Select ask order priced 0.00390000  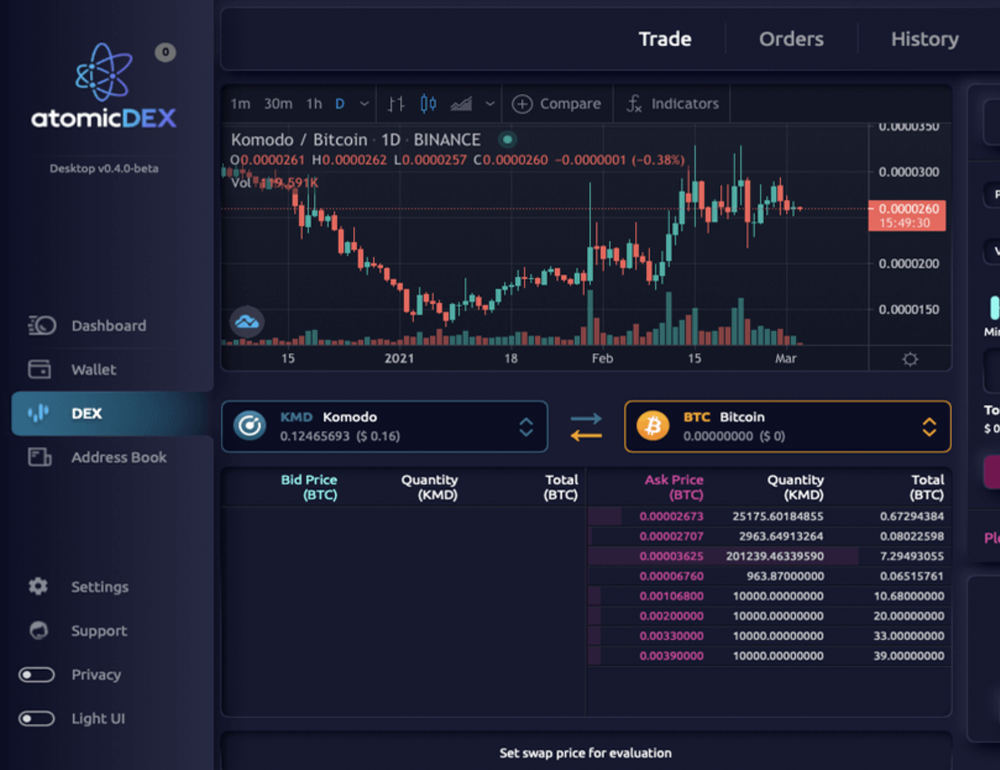click(x=768, y=656)
